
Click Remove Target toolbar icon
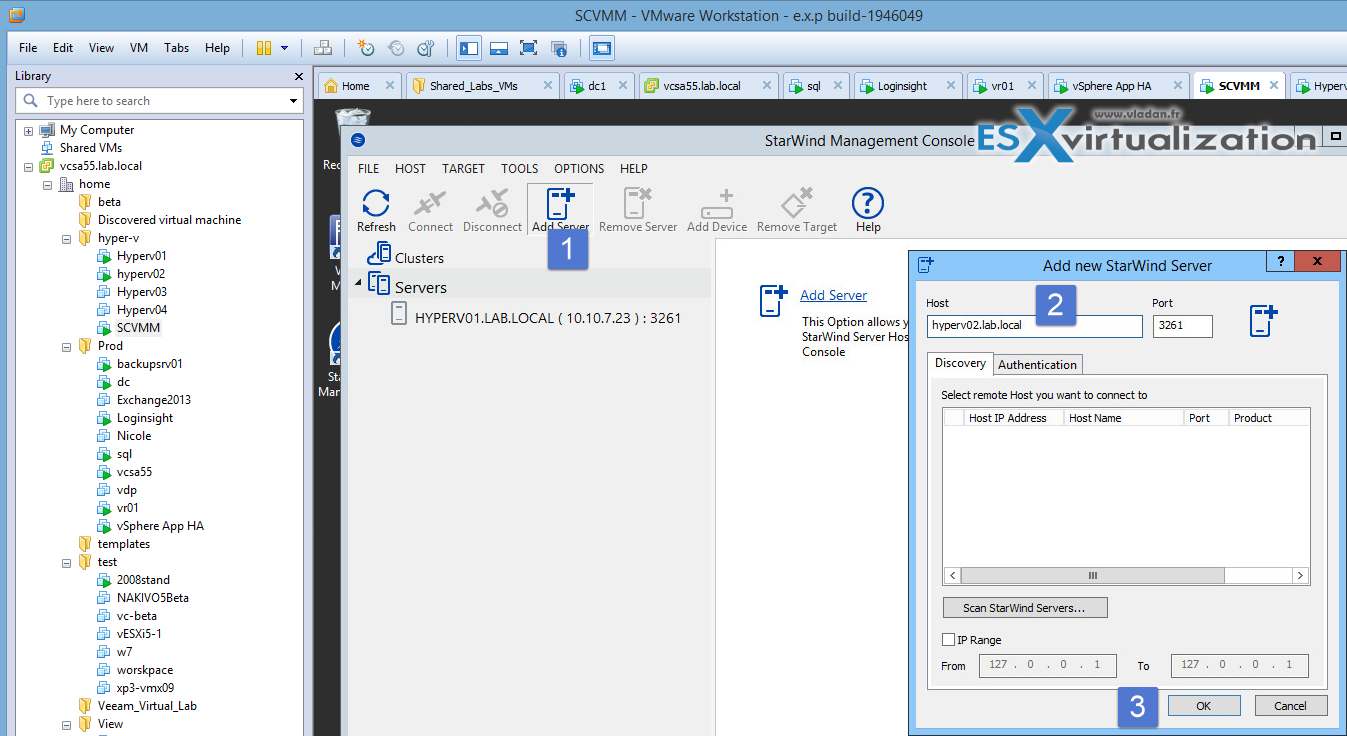point(797,211)
